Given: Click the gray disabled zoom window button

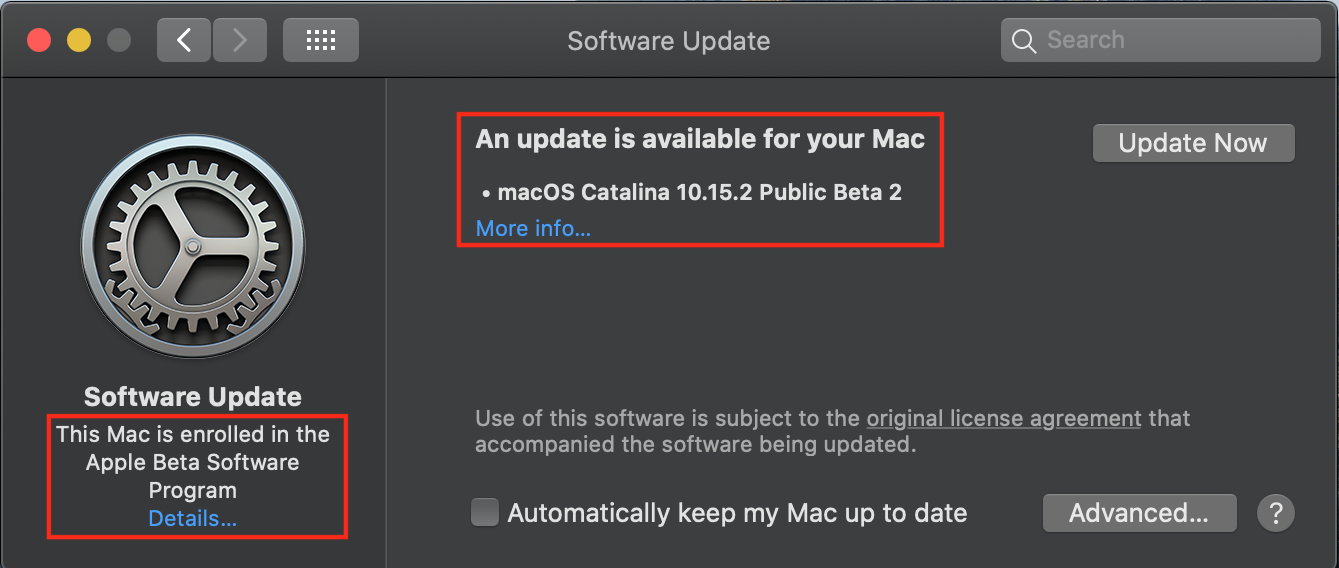Looking at the screenshot, I should (119, 40).
